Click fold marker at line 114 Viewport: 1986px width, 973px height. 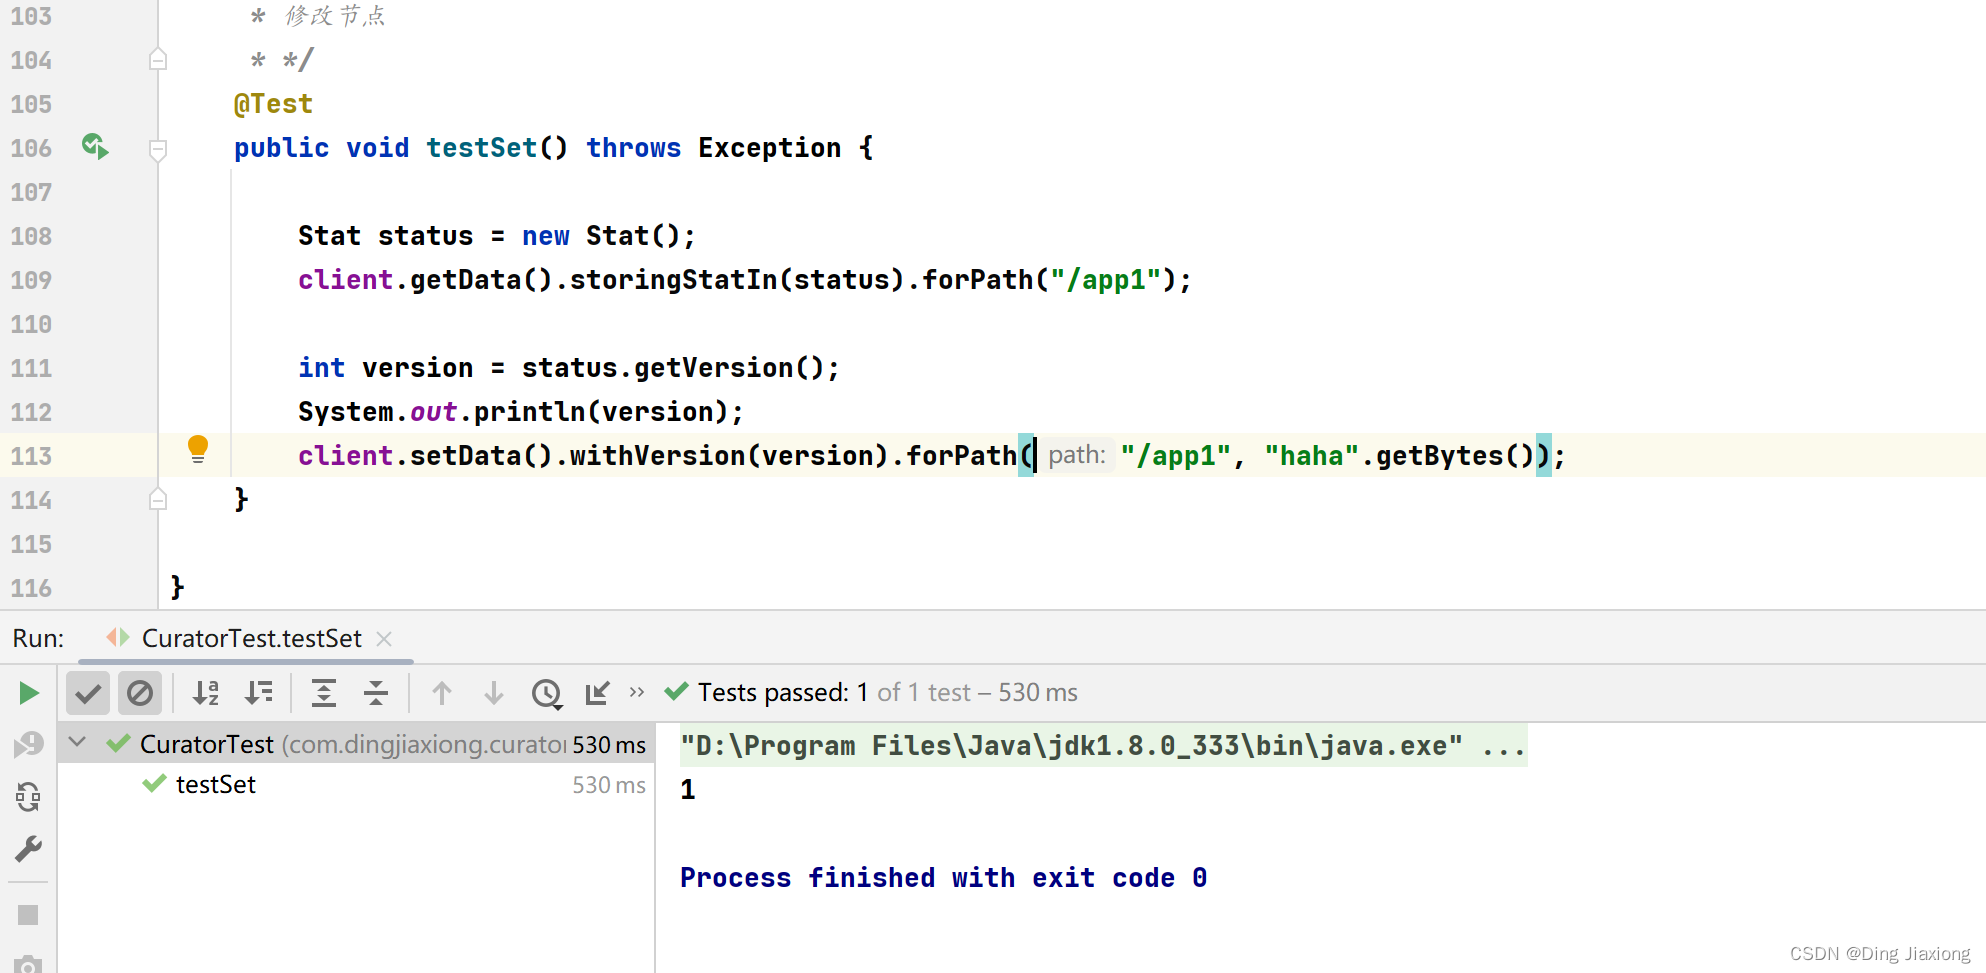158,498
